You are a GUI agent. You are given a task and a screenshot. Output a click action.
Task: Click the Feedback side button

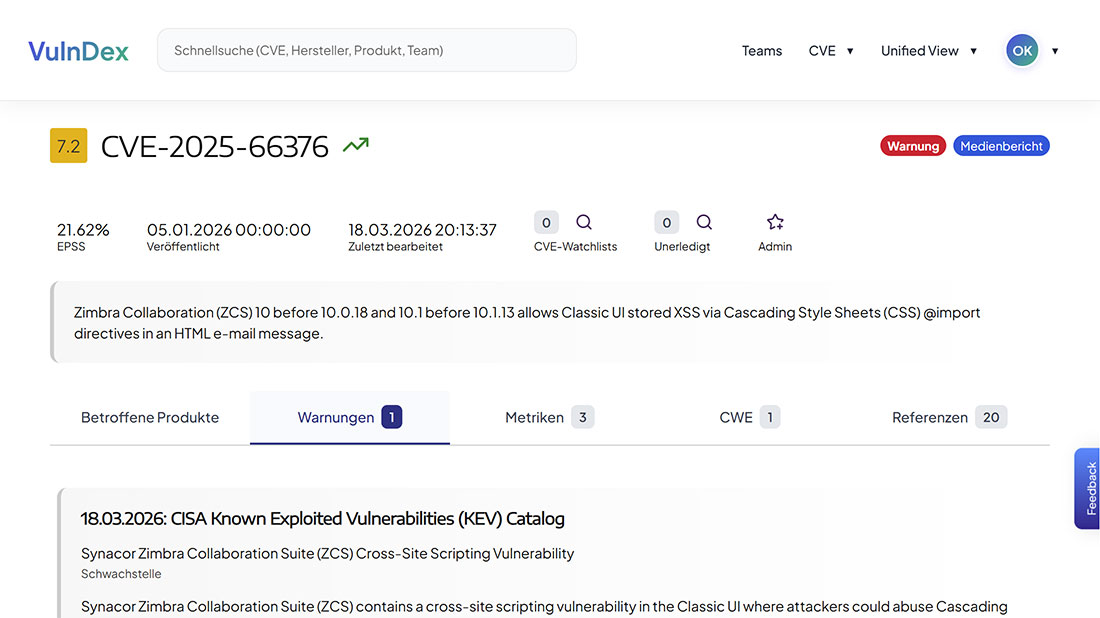point(1088,488)
